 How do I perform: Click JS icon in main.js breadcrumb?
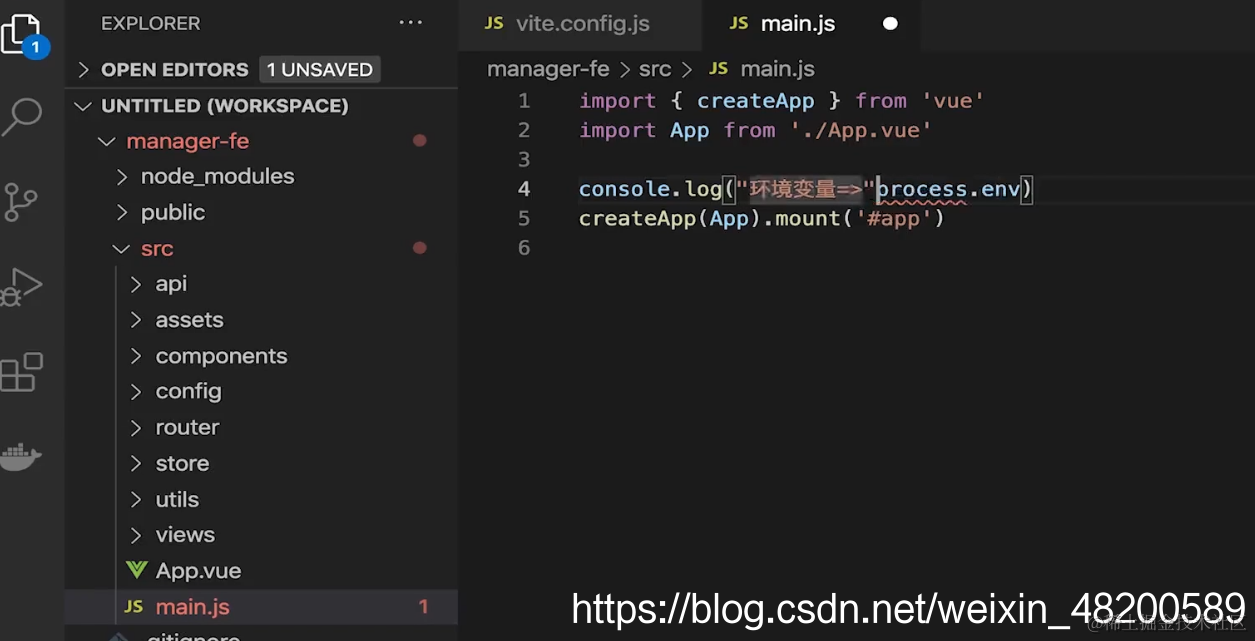(x=718, y=69)
